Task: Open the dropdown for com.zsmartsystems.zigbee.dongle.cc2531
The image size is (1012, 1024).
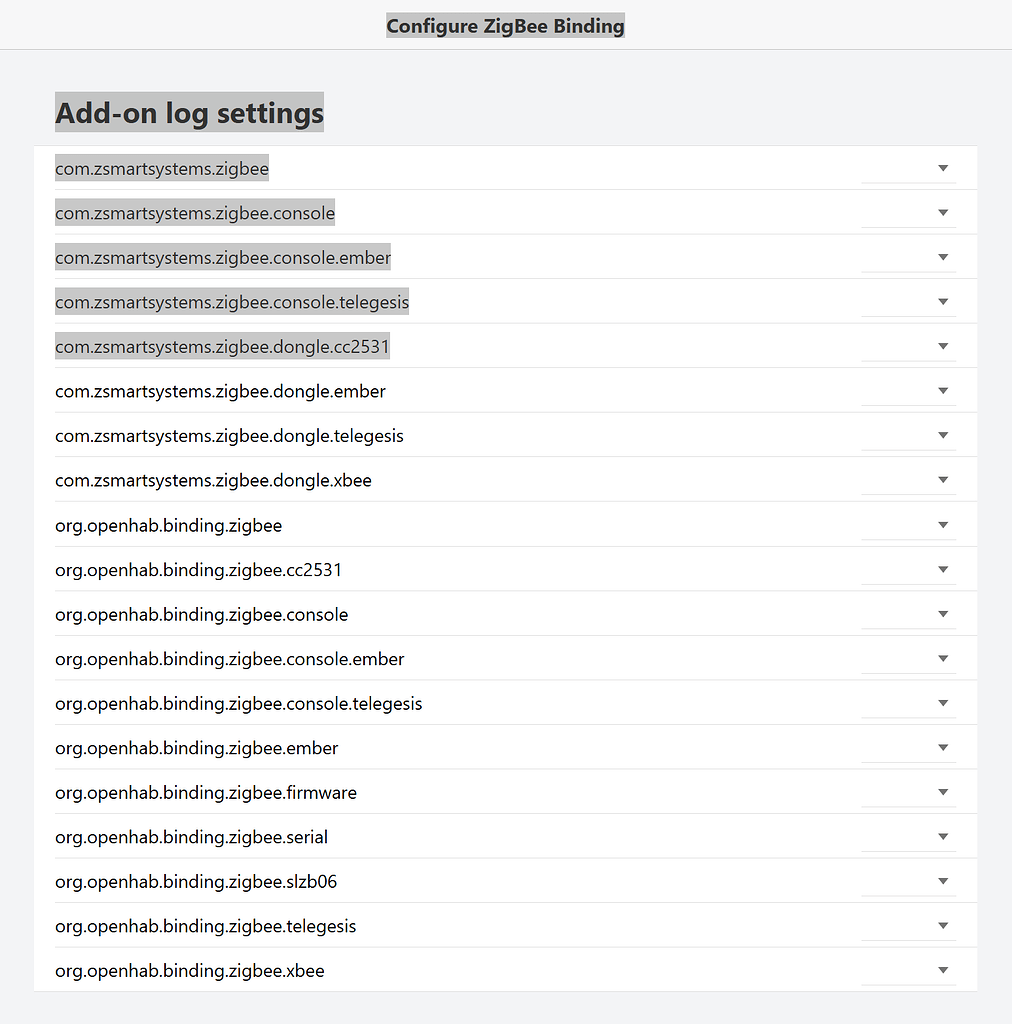Action: tap(941, 345)
